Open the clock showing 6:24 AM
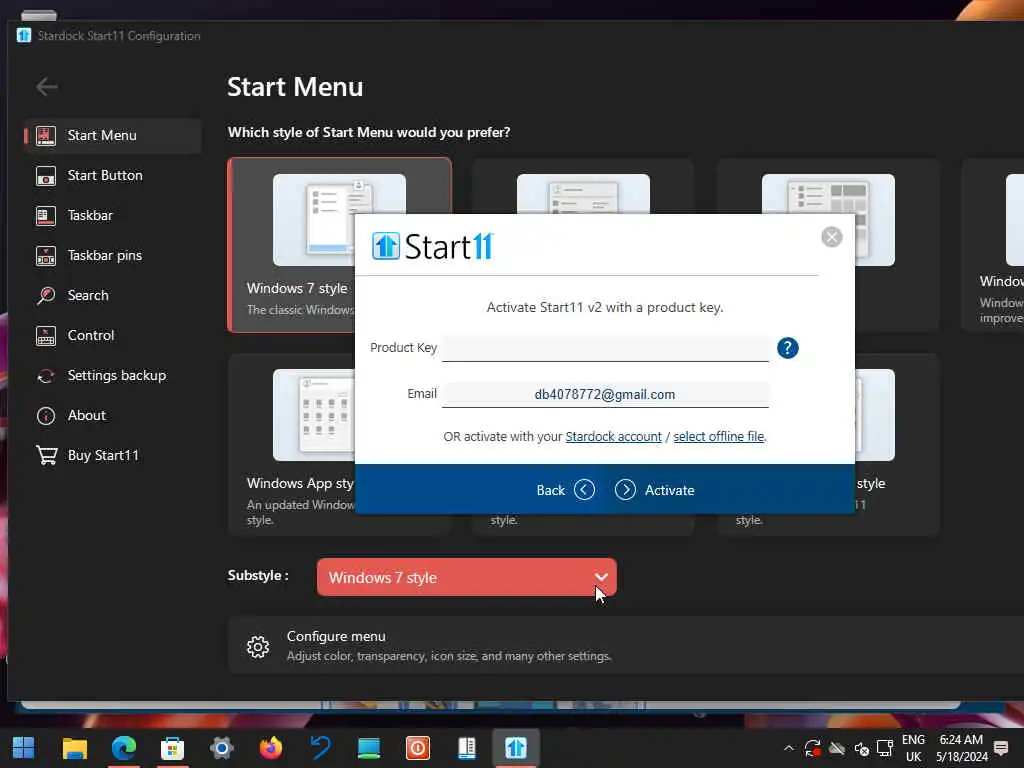 (x=961, y=748)
